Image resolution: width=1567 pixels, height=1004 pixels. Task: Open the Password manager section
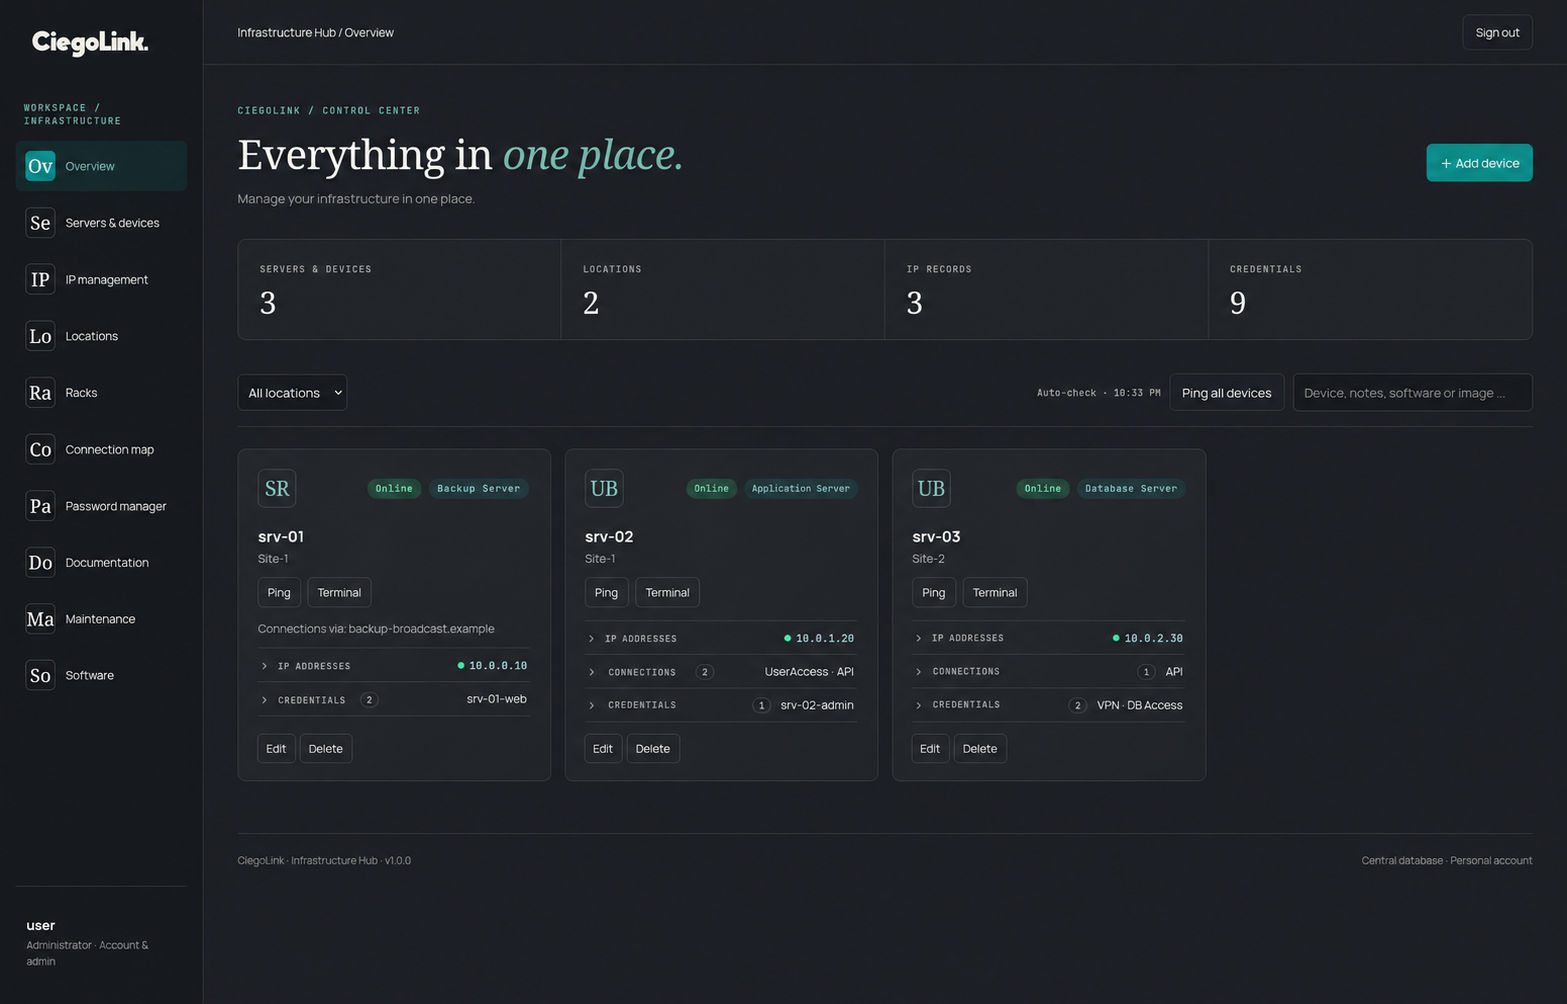click(101, 506)
